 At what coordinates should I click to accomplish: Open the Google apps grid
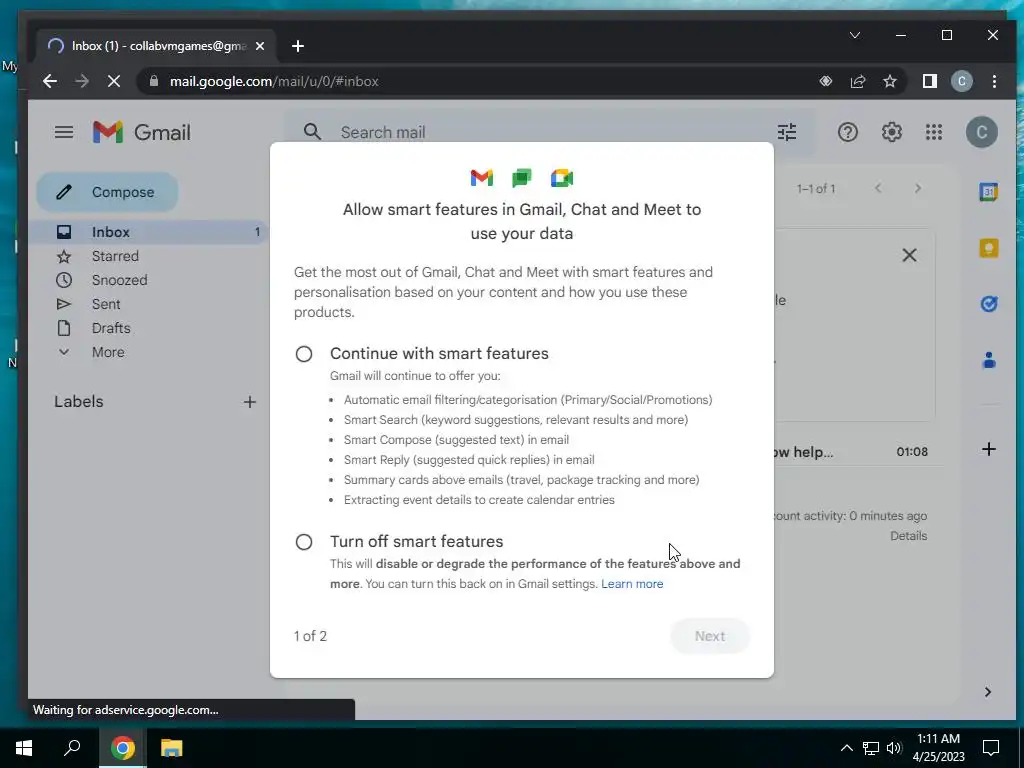934,133
